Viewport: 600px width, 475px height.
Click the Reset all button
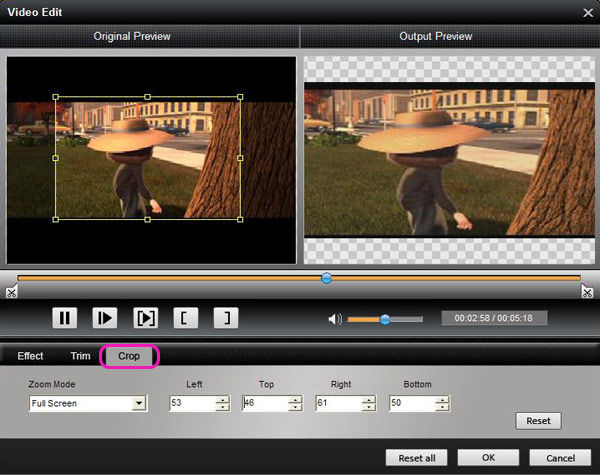click(417, 458)
